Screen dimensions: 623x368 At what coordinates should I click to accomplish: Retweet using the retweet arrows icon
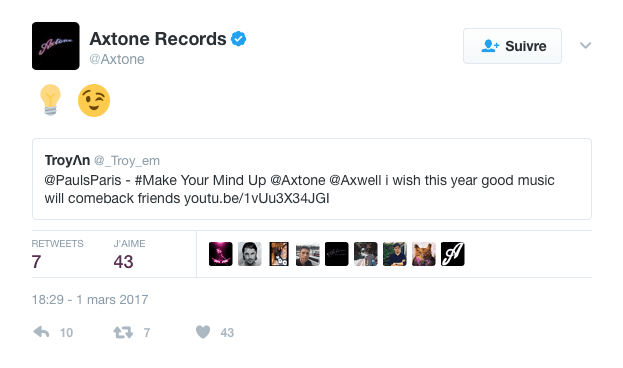123,332
